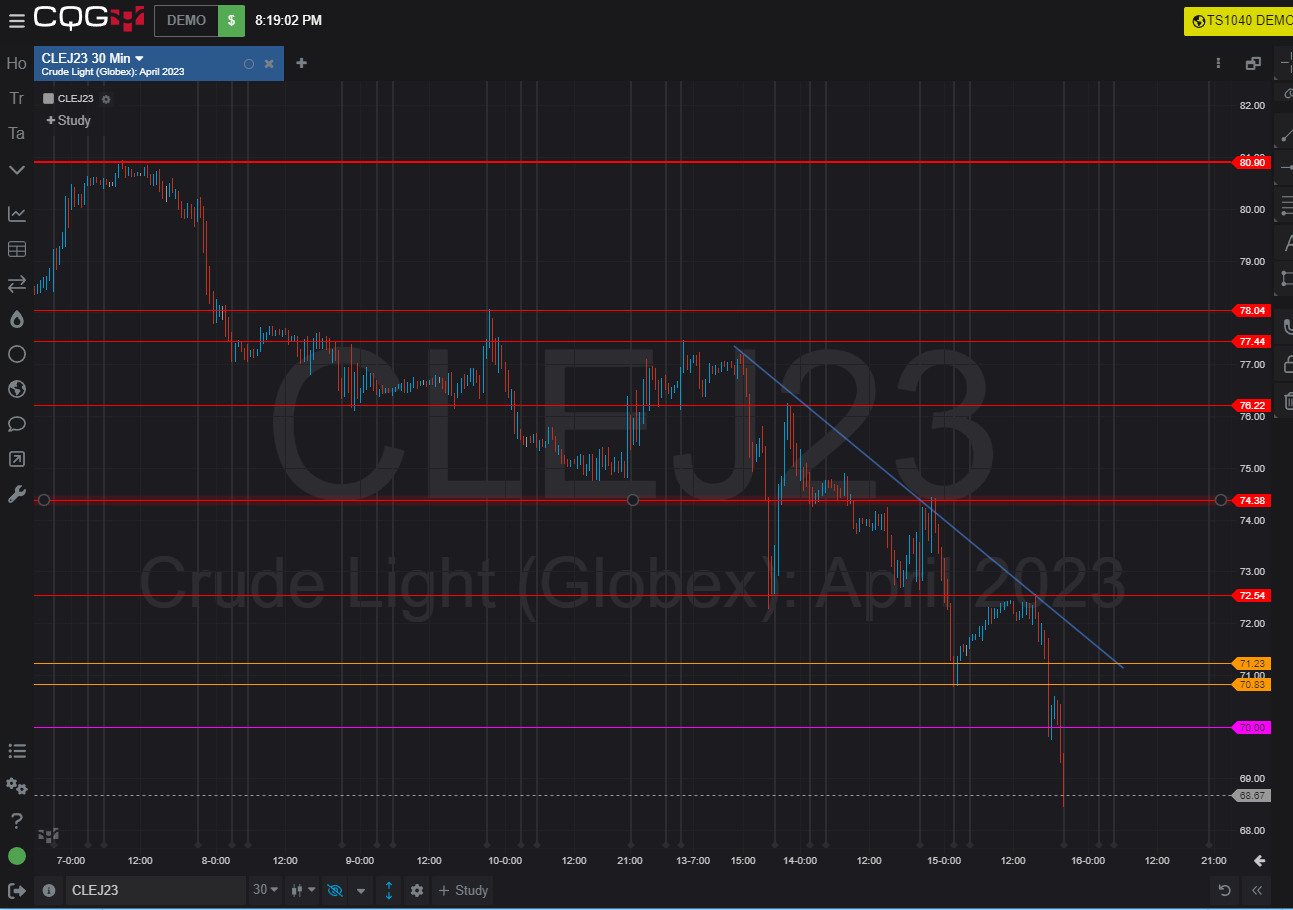Click the green dollar account icon

coord(231,20)
